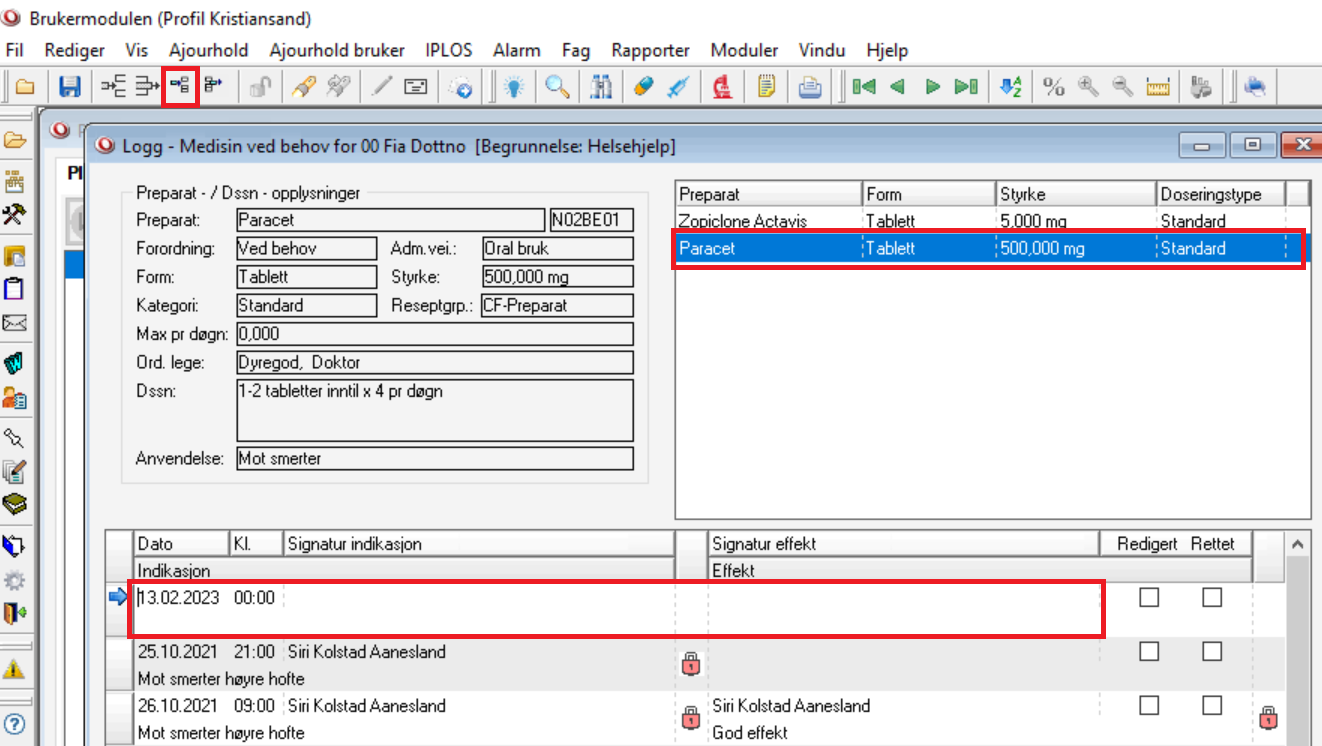Open the Ajourhold bruker menu

point(337,50)
